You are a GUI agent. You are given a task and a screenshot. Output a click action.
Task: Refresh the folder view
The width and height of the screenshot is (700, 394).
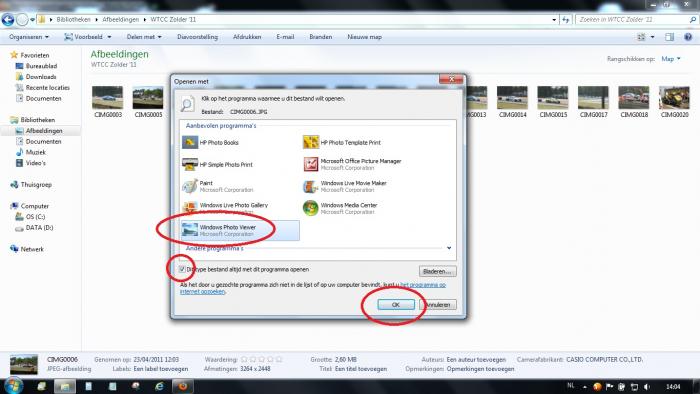(566, 20)
